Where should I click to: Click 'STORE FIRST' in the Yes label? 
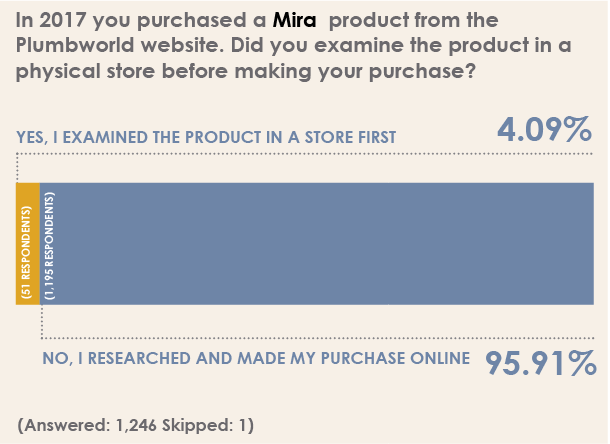(350, 137)
